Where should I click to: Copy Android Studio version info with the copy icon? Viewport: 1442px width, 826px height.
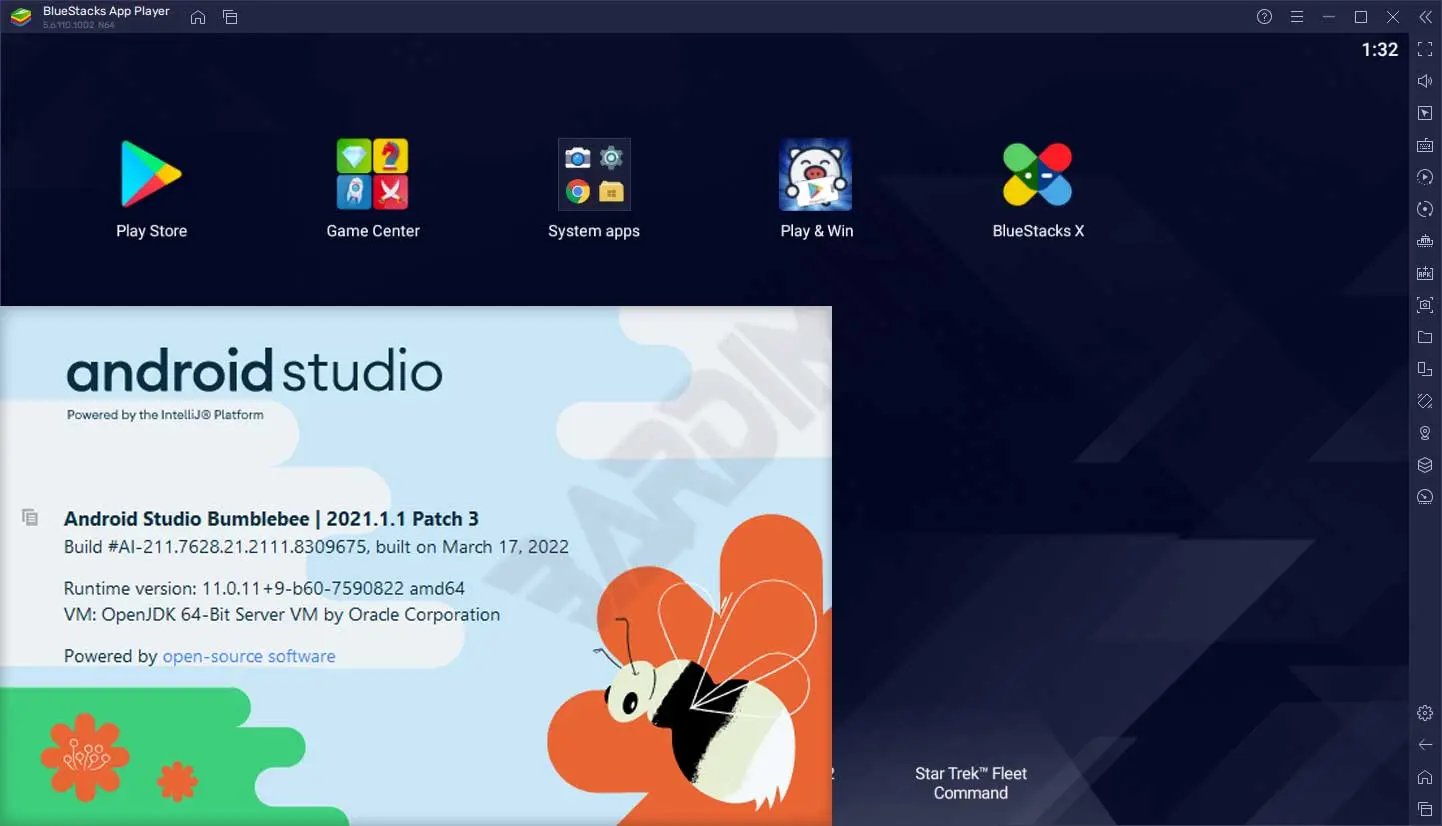30,517
